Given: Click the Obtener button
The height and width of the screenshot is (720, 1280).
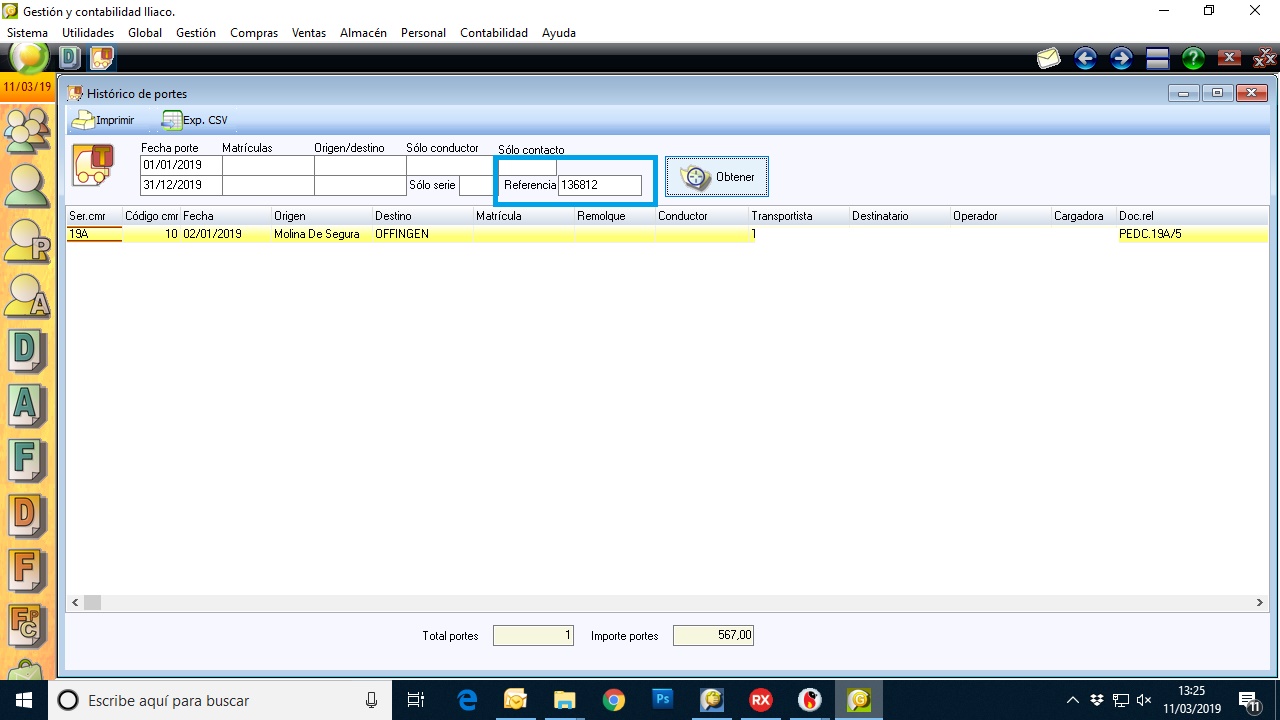Looking at the screenshot, I should [717, 177].
